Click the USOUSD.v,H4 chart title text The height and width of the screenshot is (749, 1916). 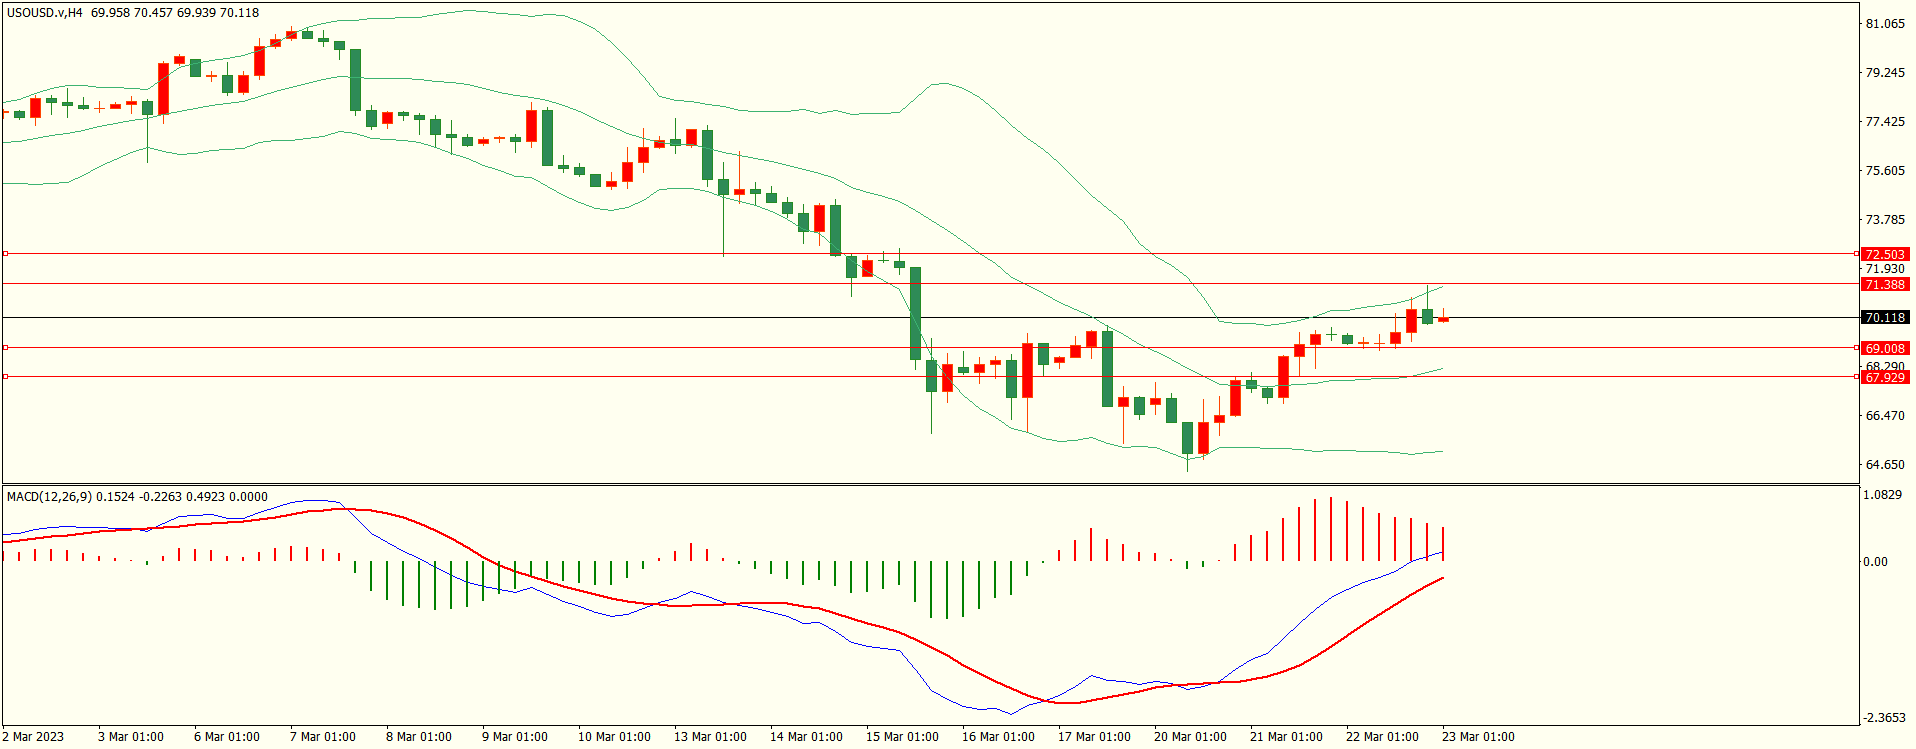tap(45, 13)
